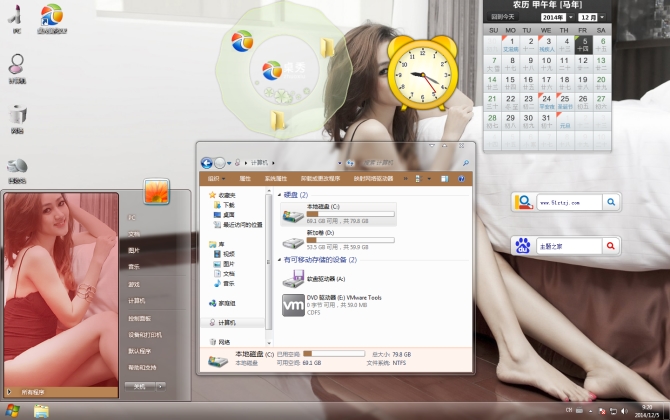Select the 新加卷 (D:) drive icon
Image resolution: width=670 pixels, height=420 pixels.
coord(293,242)
